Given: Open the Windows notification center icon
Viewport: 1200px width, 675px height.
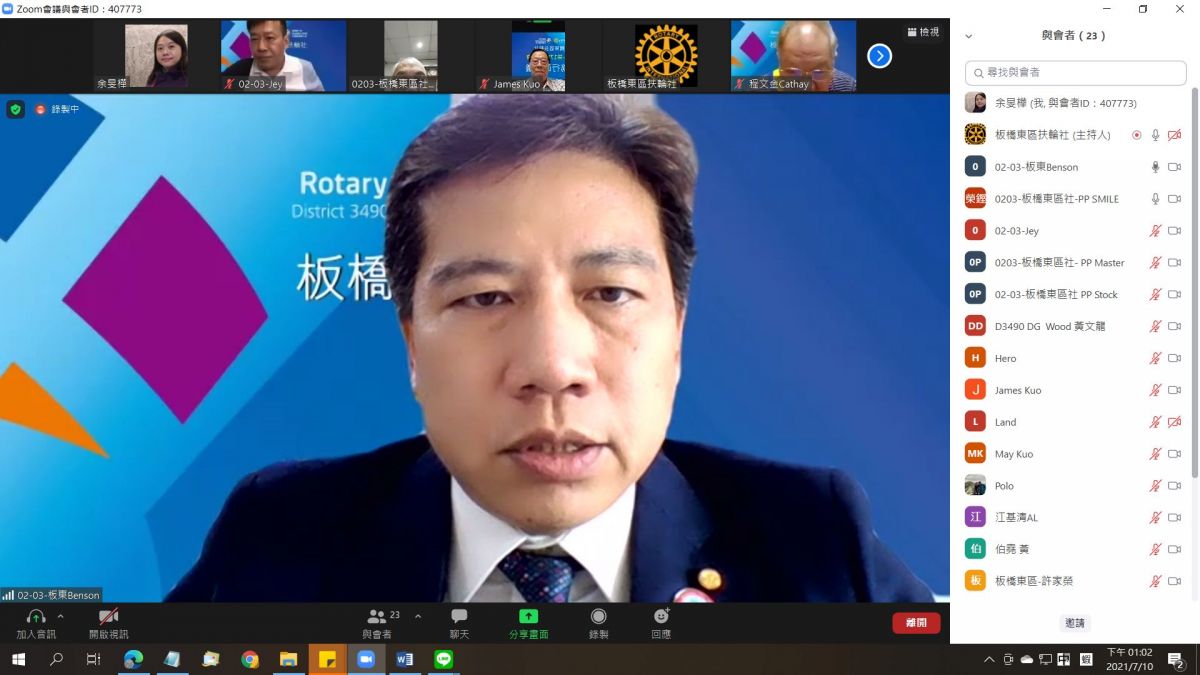Looking at the screenshot, I should (x=1176, y=659).
